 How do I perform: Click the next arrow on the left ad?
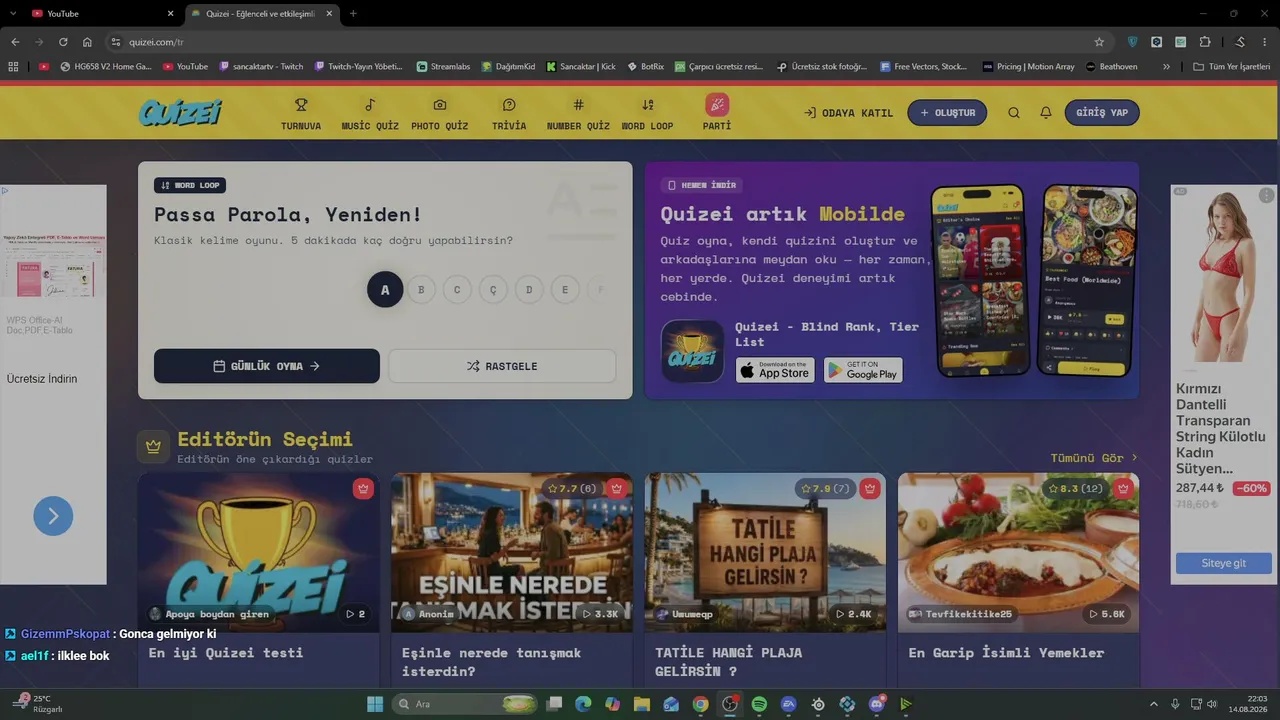pyautogui.click(x=53, y=516)
